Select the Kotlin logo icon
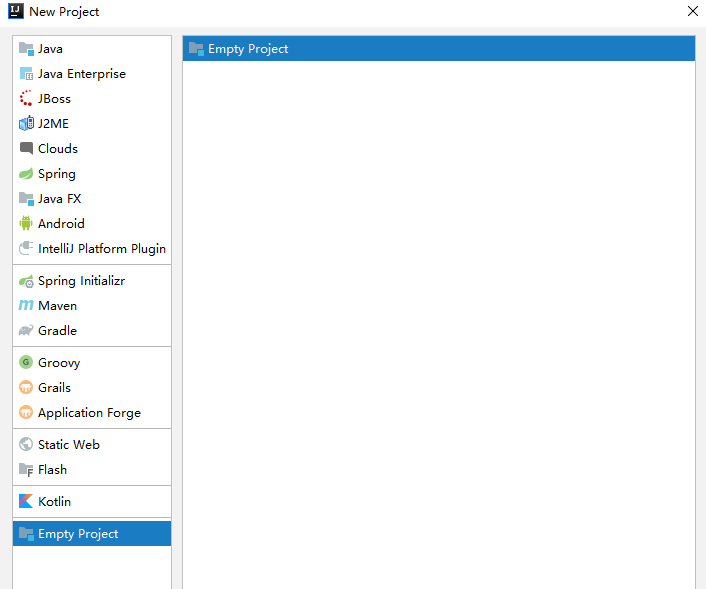This screenshot has width=706, height=589. tap(26, 502)
